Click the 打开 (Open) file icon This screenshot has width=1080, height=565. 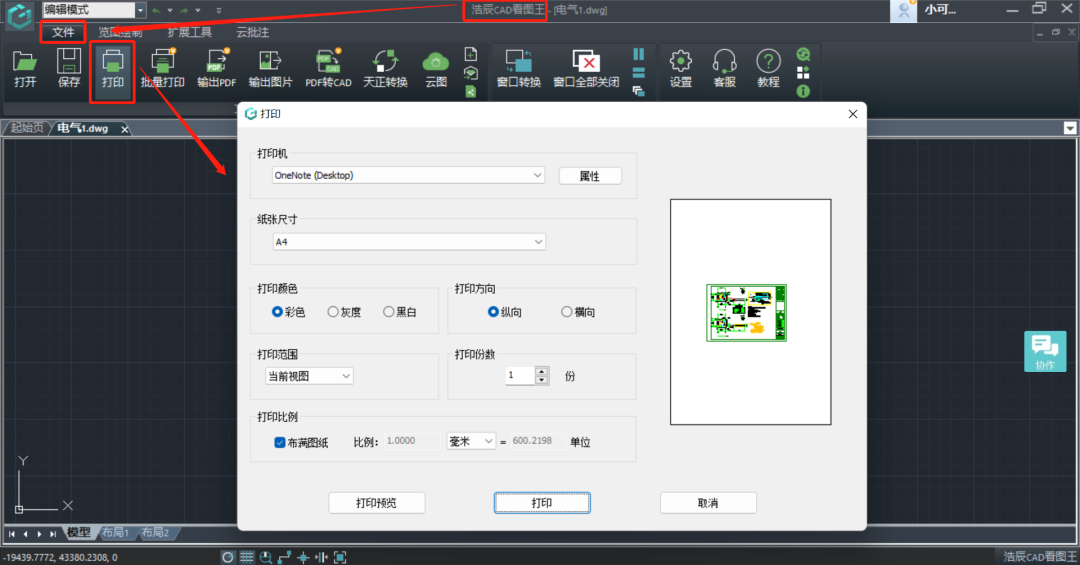pyautogui.click(x=25, y=68)
